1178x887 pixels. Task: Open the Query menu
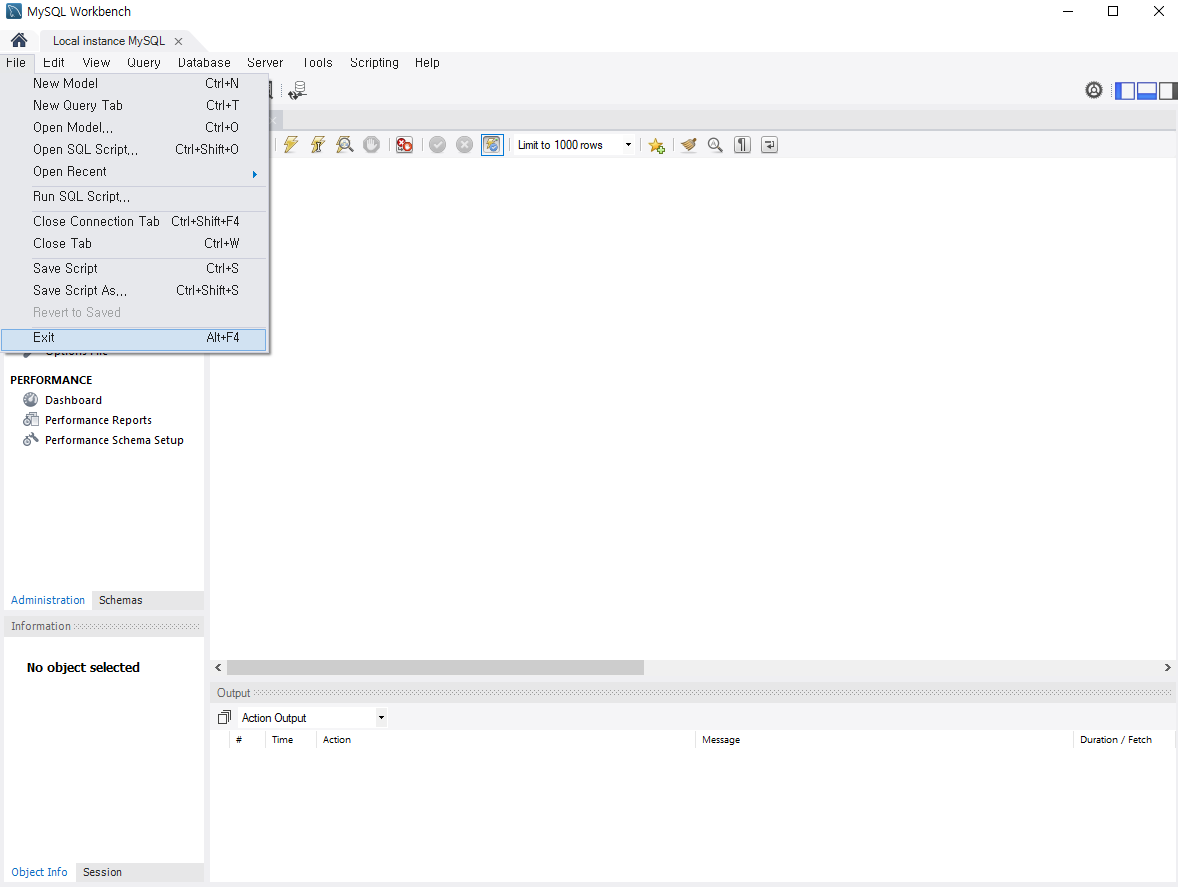coord(143,62)
